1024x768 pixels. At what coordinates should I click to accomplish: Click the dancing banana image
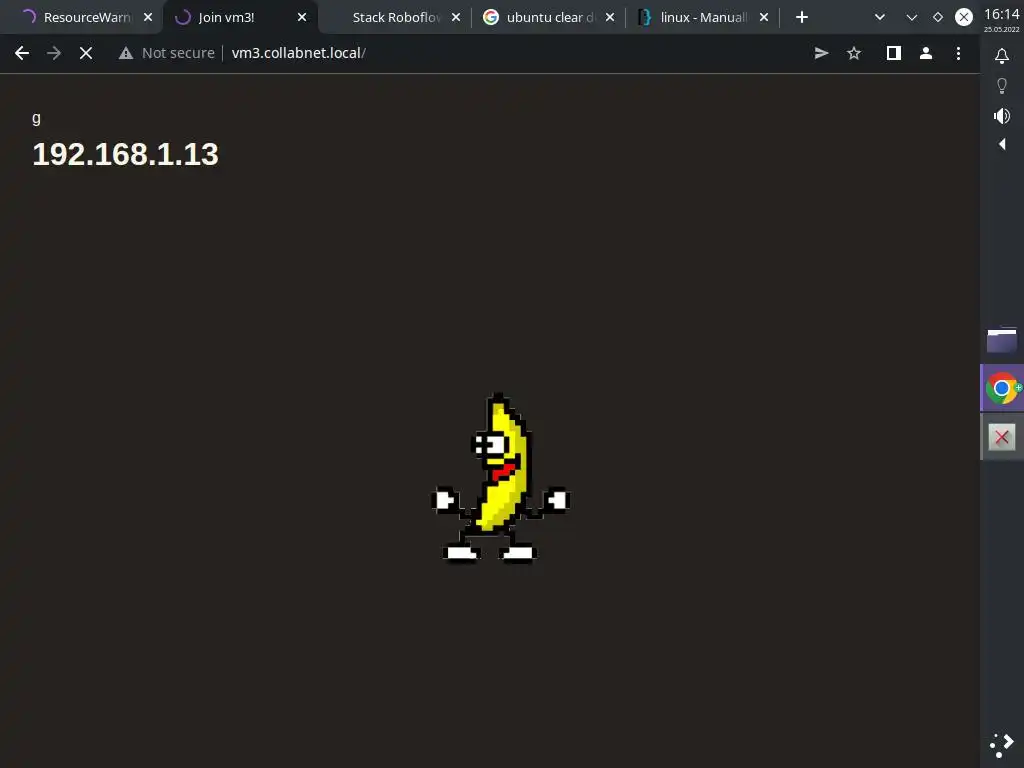pyautogui.click(x=501, y=477)
